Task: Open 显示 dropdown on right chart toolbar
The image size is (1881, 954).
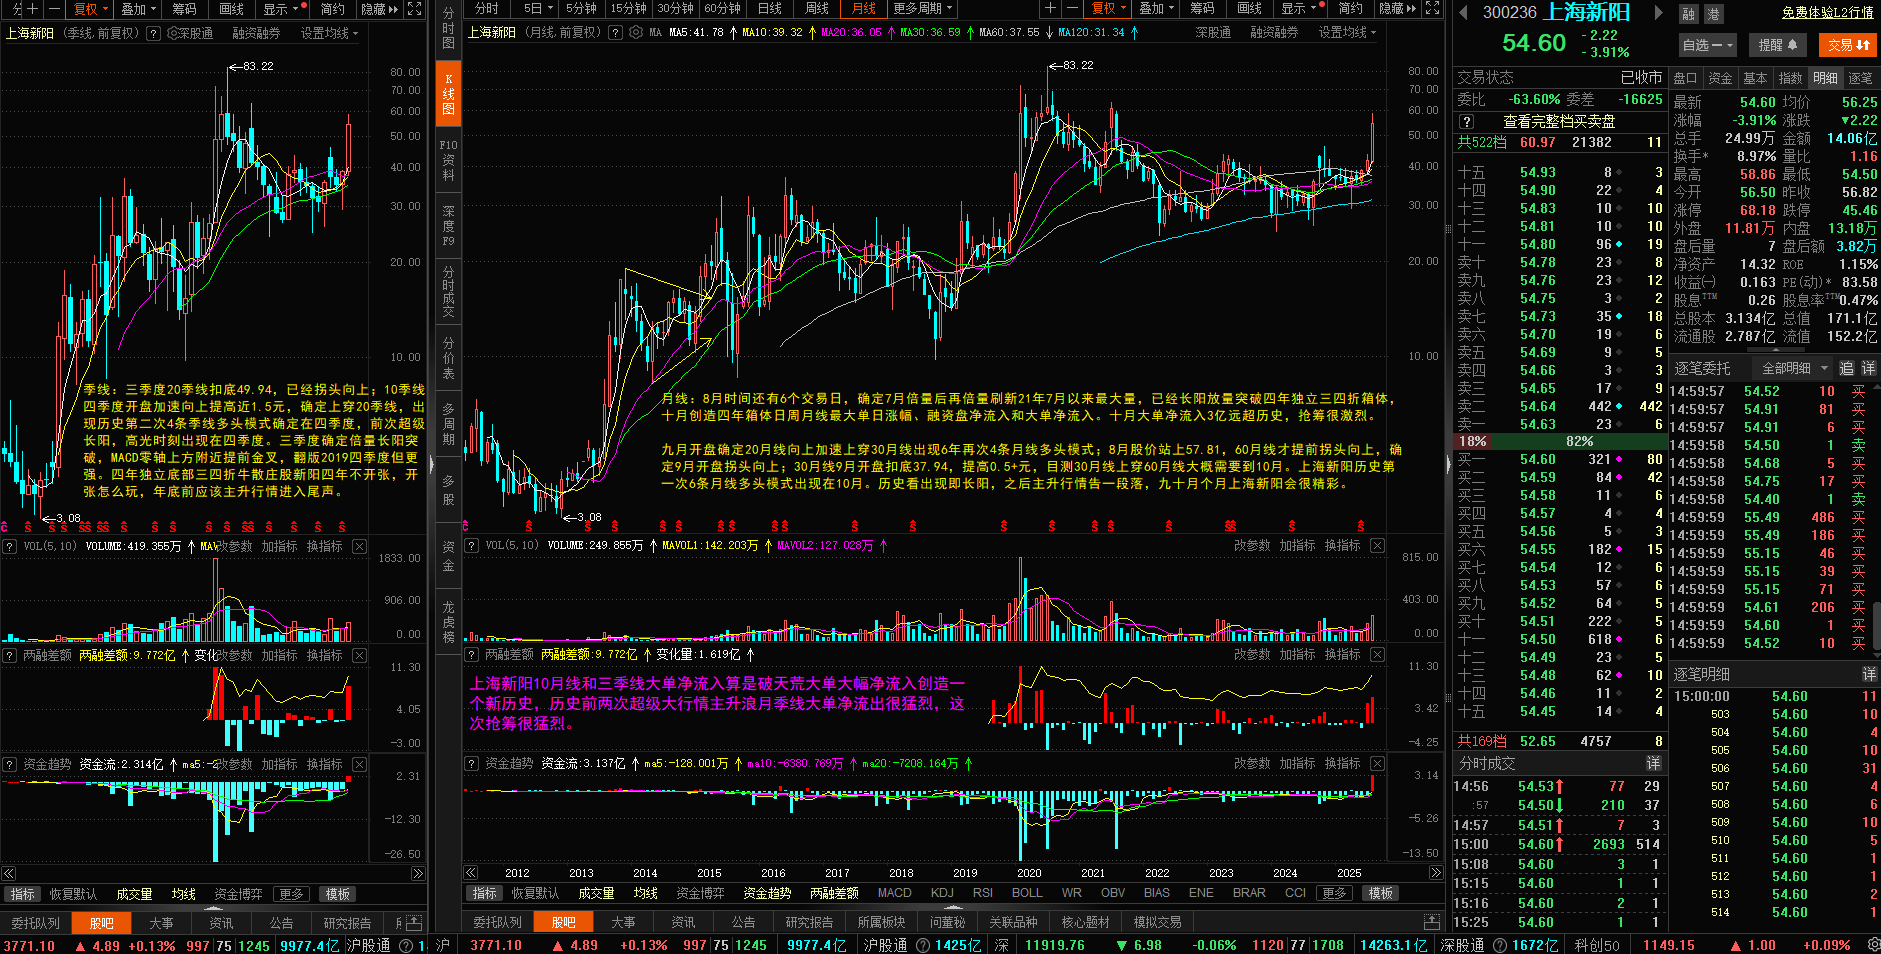Action: tap(1300, 8)
